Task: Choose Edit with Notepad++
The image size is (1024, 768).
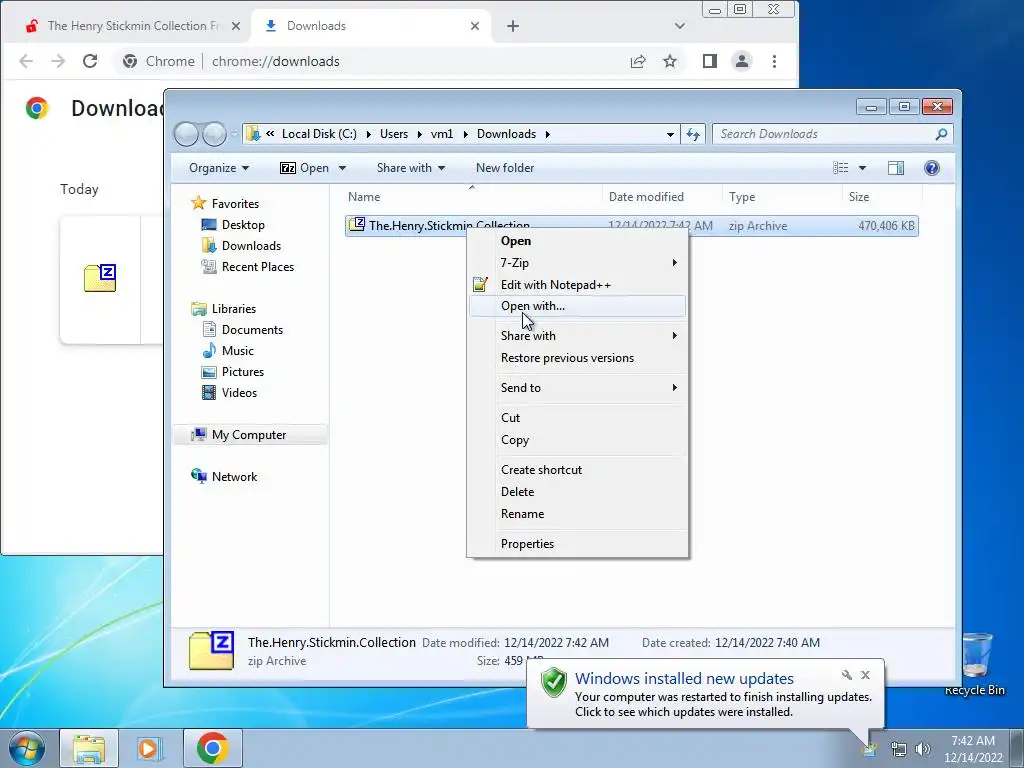Action: 577,285
